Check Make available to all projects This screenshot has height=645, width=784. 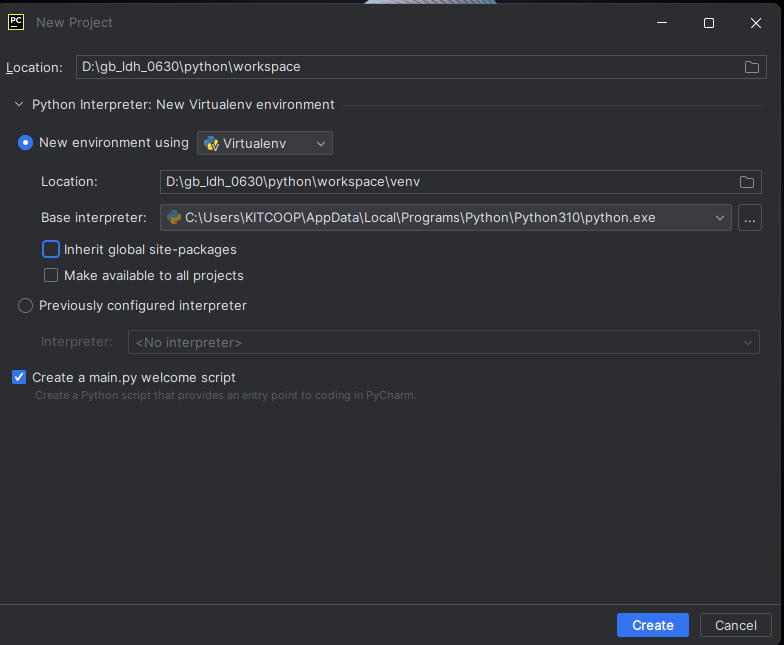[51, 276]
